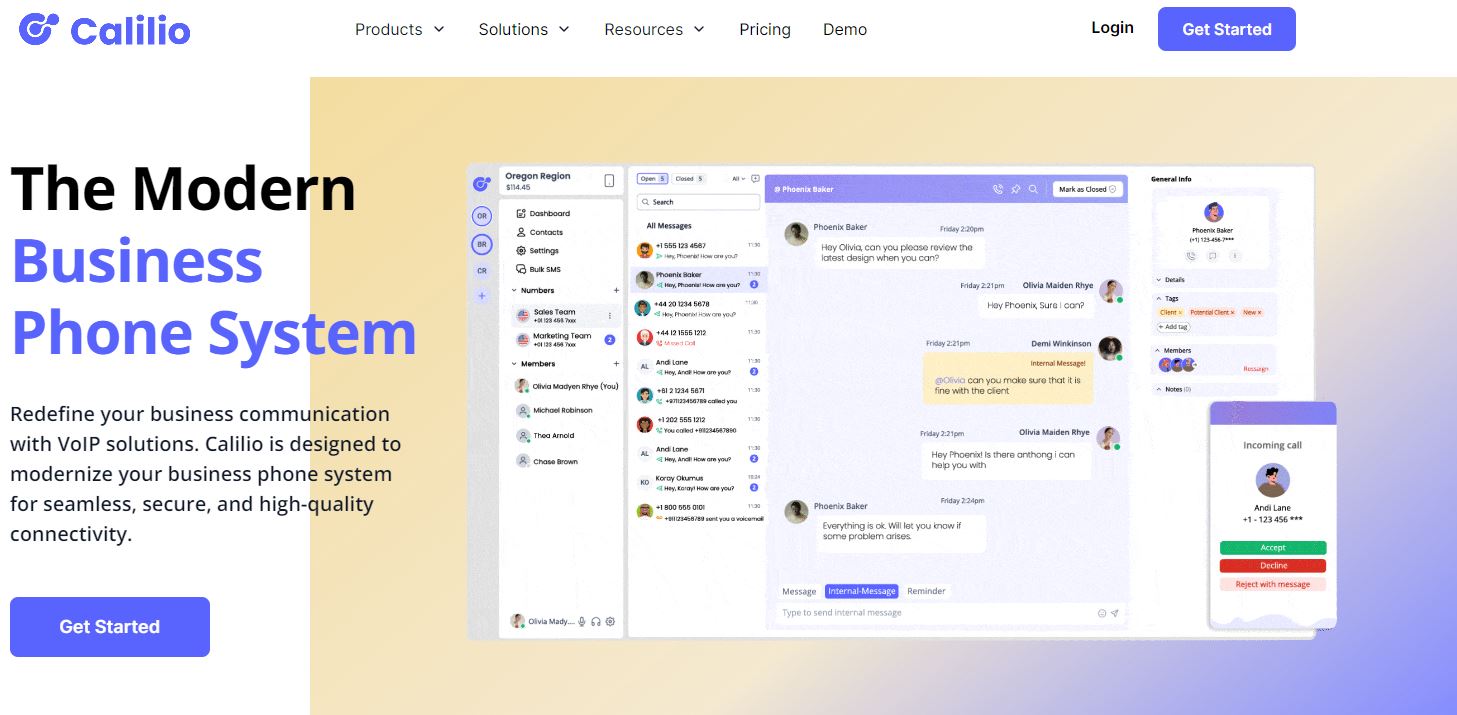Toggle the microphone icon at sidebar bottom

point(582,621)
